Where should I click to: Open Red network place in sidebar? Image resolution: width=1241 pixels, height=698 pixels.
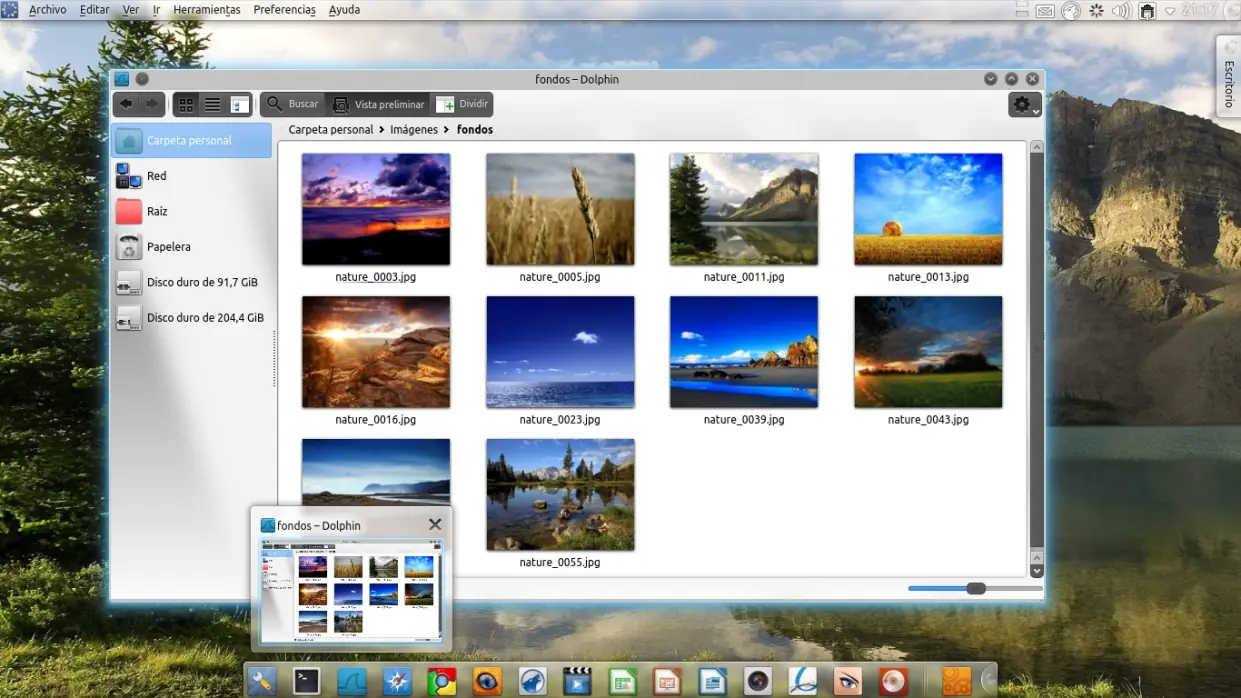156,176
